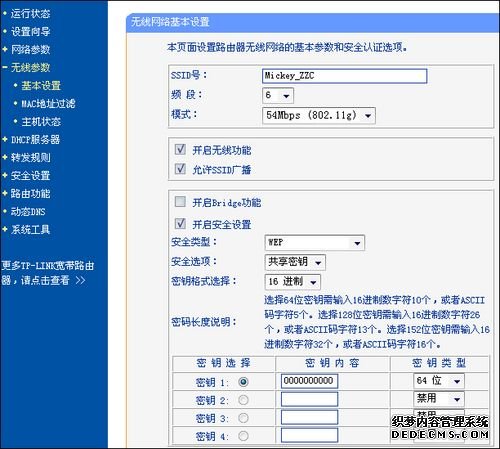The height and width of the screenshot is (449, 500).
Task: Toggle 开启无线功能 checkbox
Action: pos(180,149)
